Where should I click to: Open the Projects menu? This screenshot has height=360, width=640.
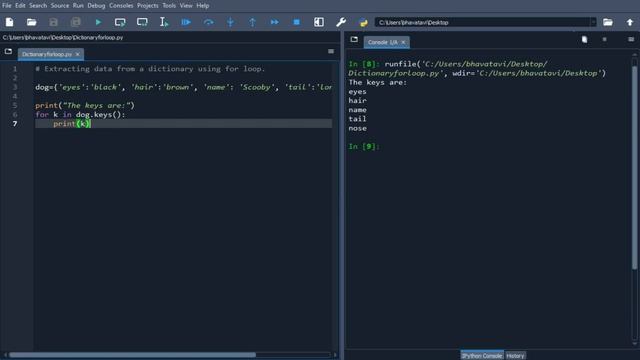click(148, 6)
